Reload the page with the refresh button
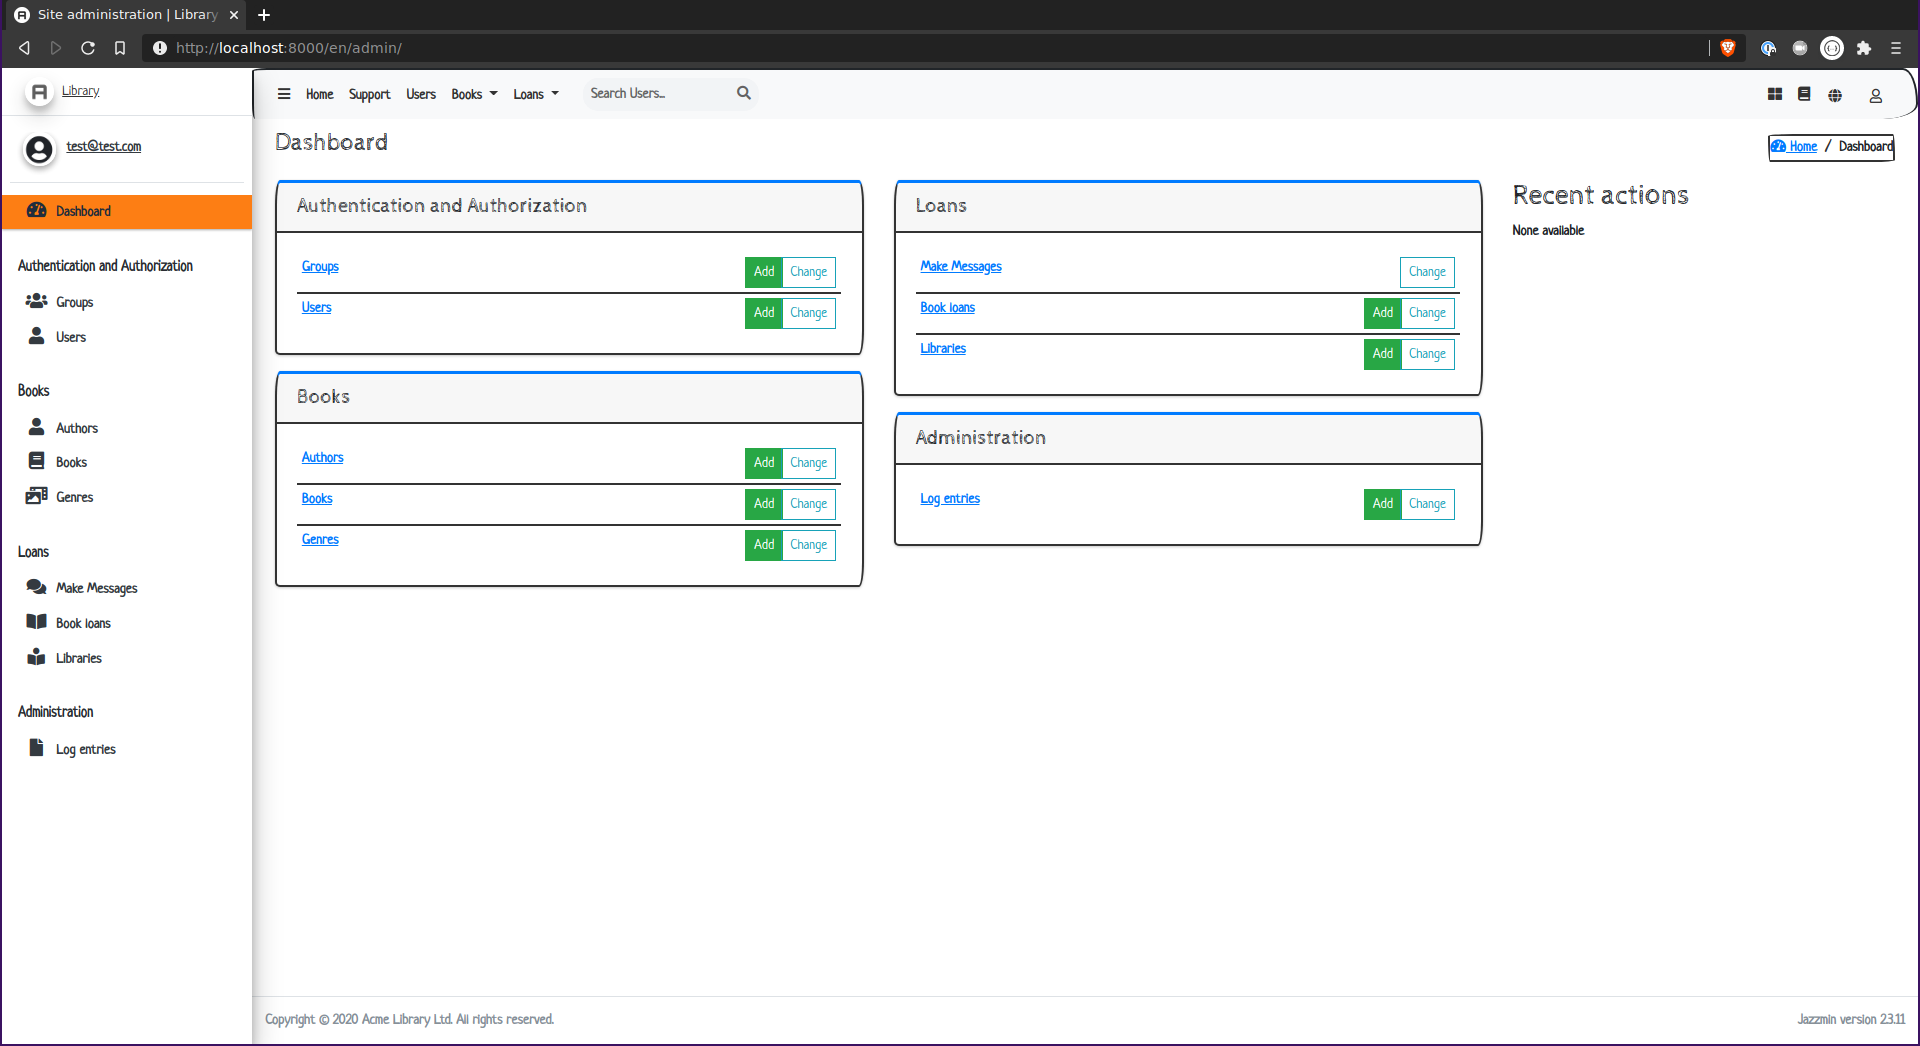The width and height of the screenshot is (1920, 1046). pyautogui.click(x=88, y=48)
